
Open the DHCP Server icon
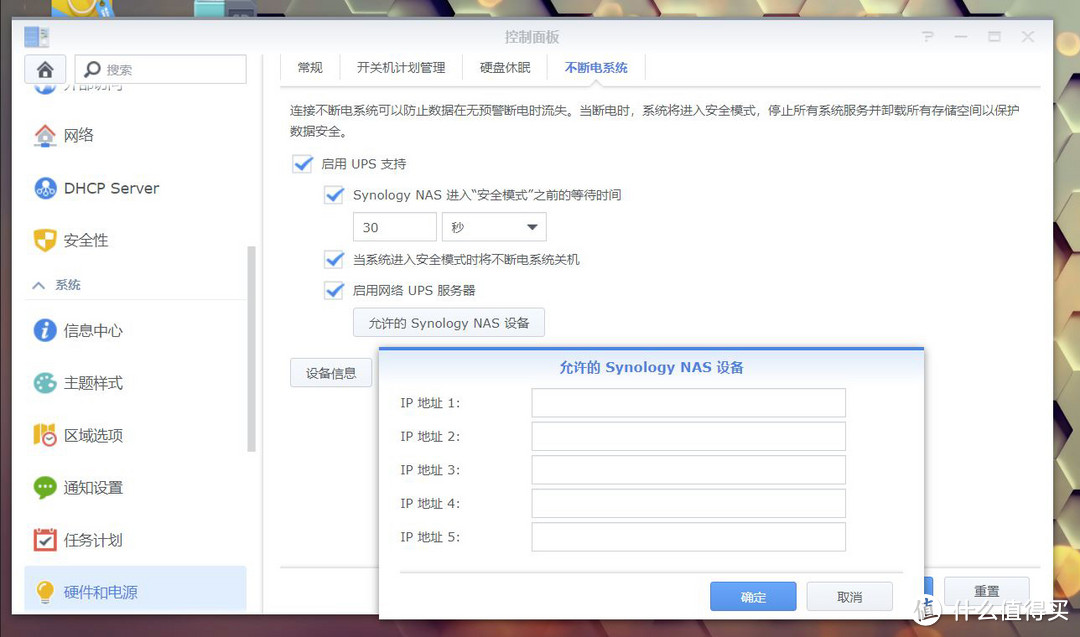45,188
